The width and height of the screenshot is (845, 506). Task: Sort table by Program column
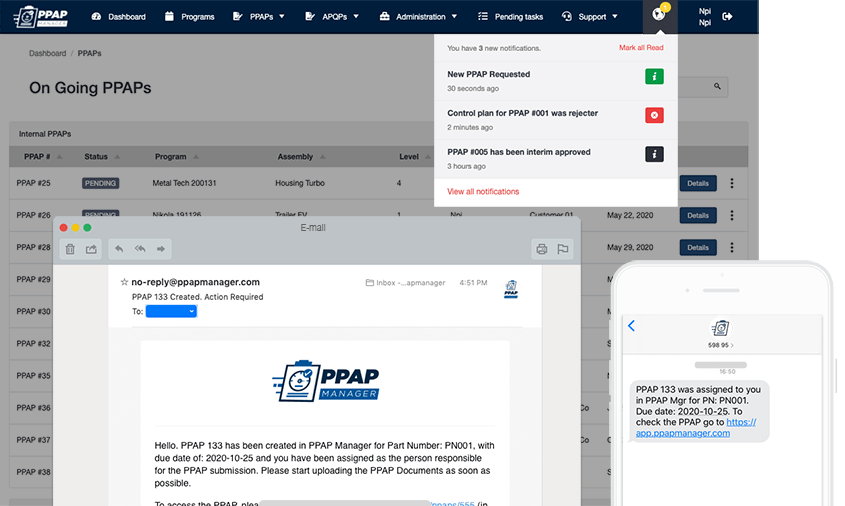coord(177,157)
